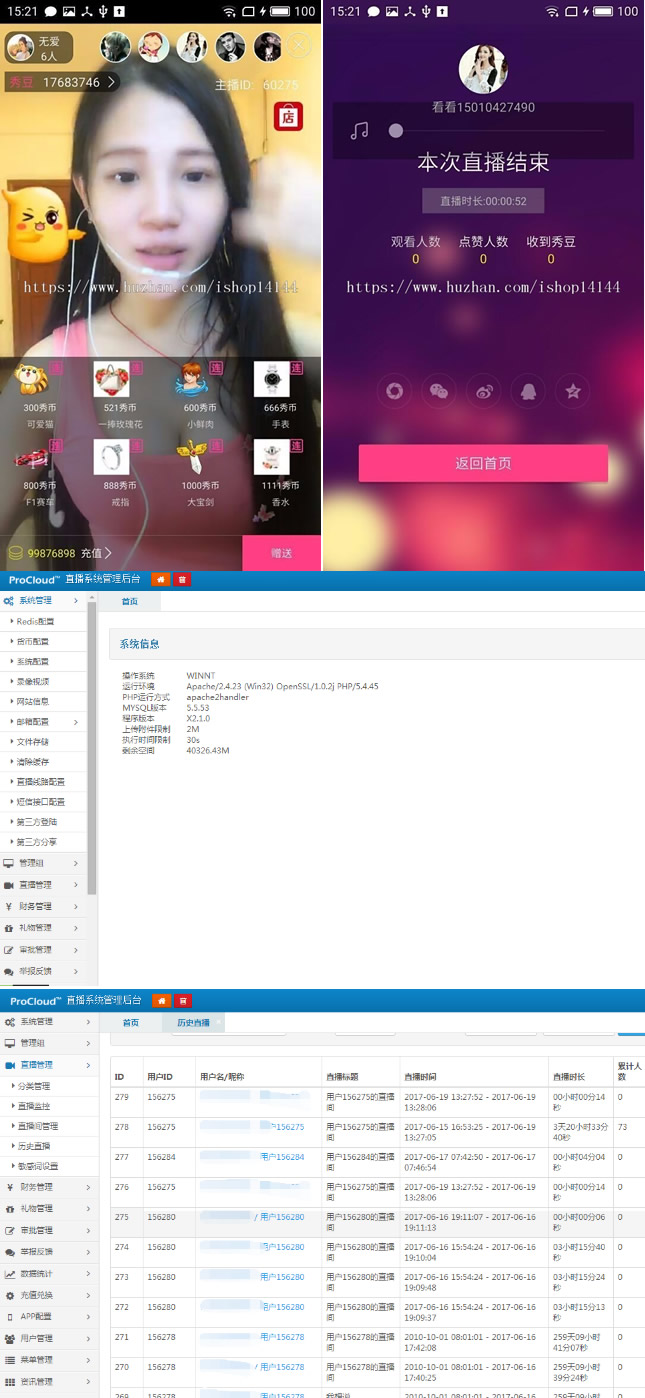Share via the QQ penguin icon
This screenshot has width=645, height=1398.
[528, 391]
